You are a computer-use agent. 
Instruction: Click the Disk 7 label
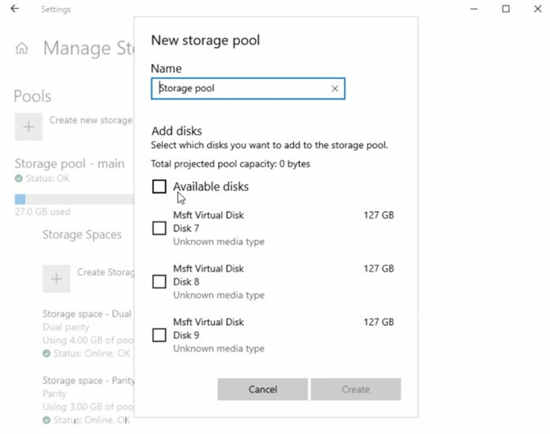186,228
